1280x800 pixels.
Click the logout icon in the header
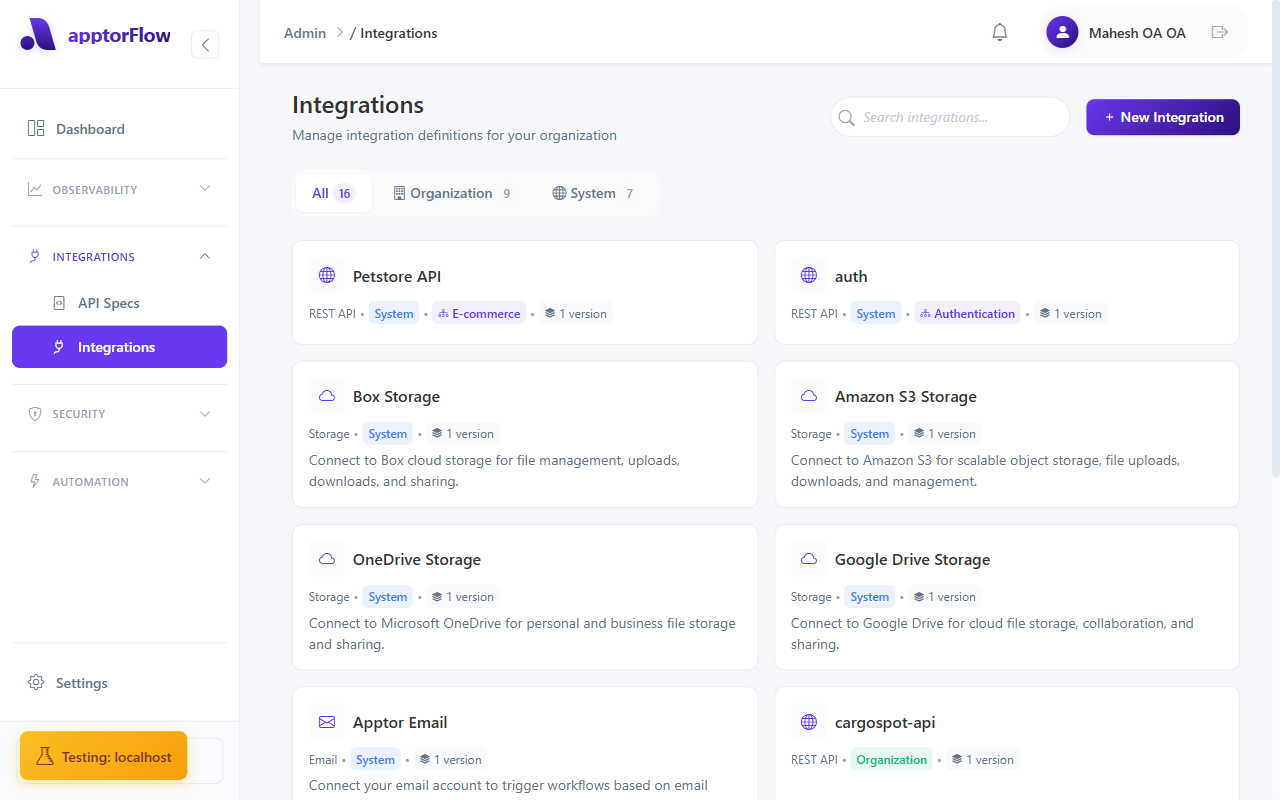click(1220, 32)
